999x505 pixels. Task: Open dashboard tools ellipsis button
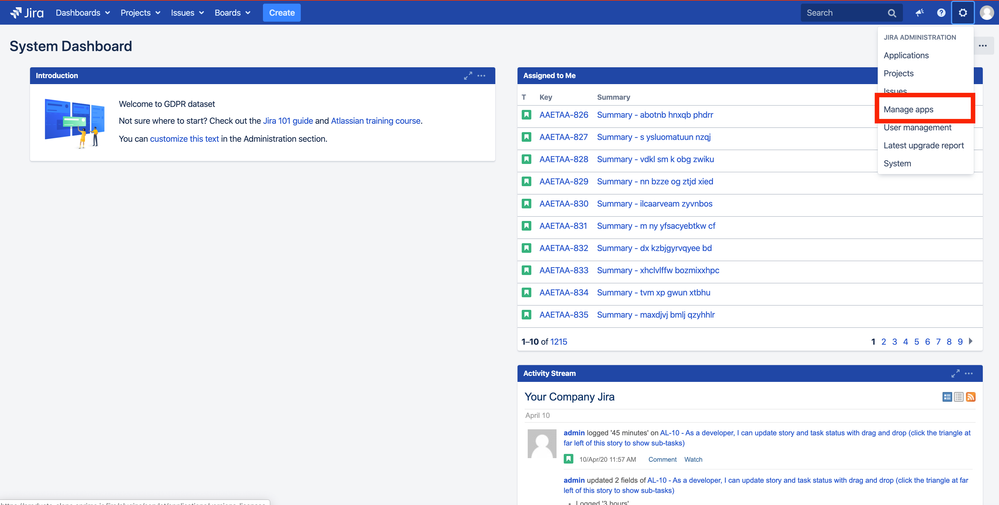point(983,46)
